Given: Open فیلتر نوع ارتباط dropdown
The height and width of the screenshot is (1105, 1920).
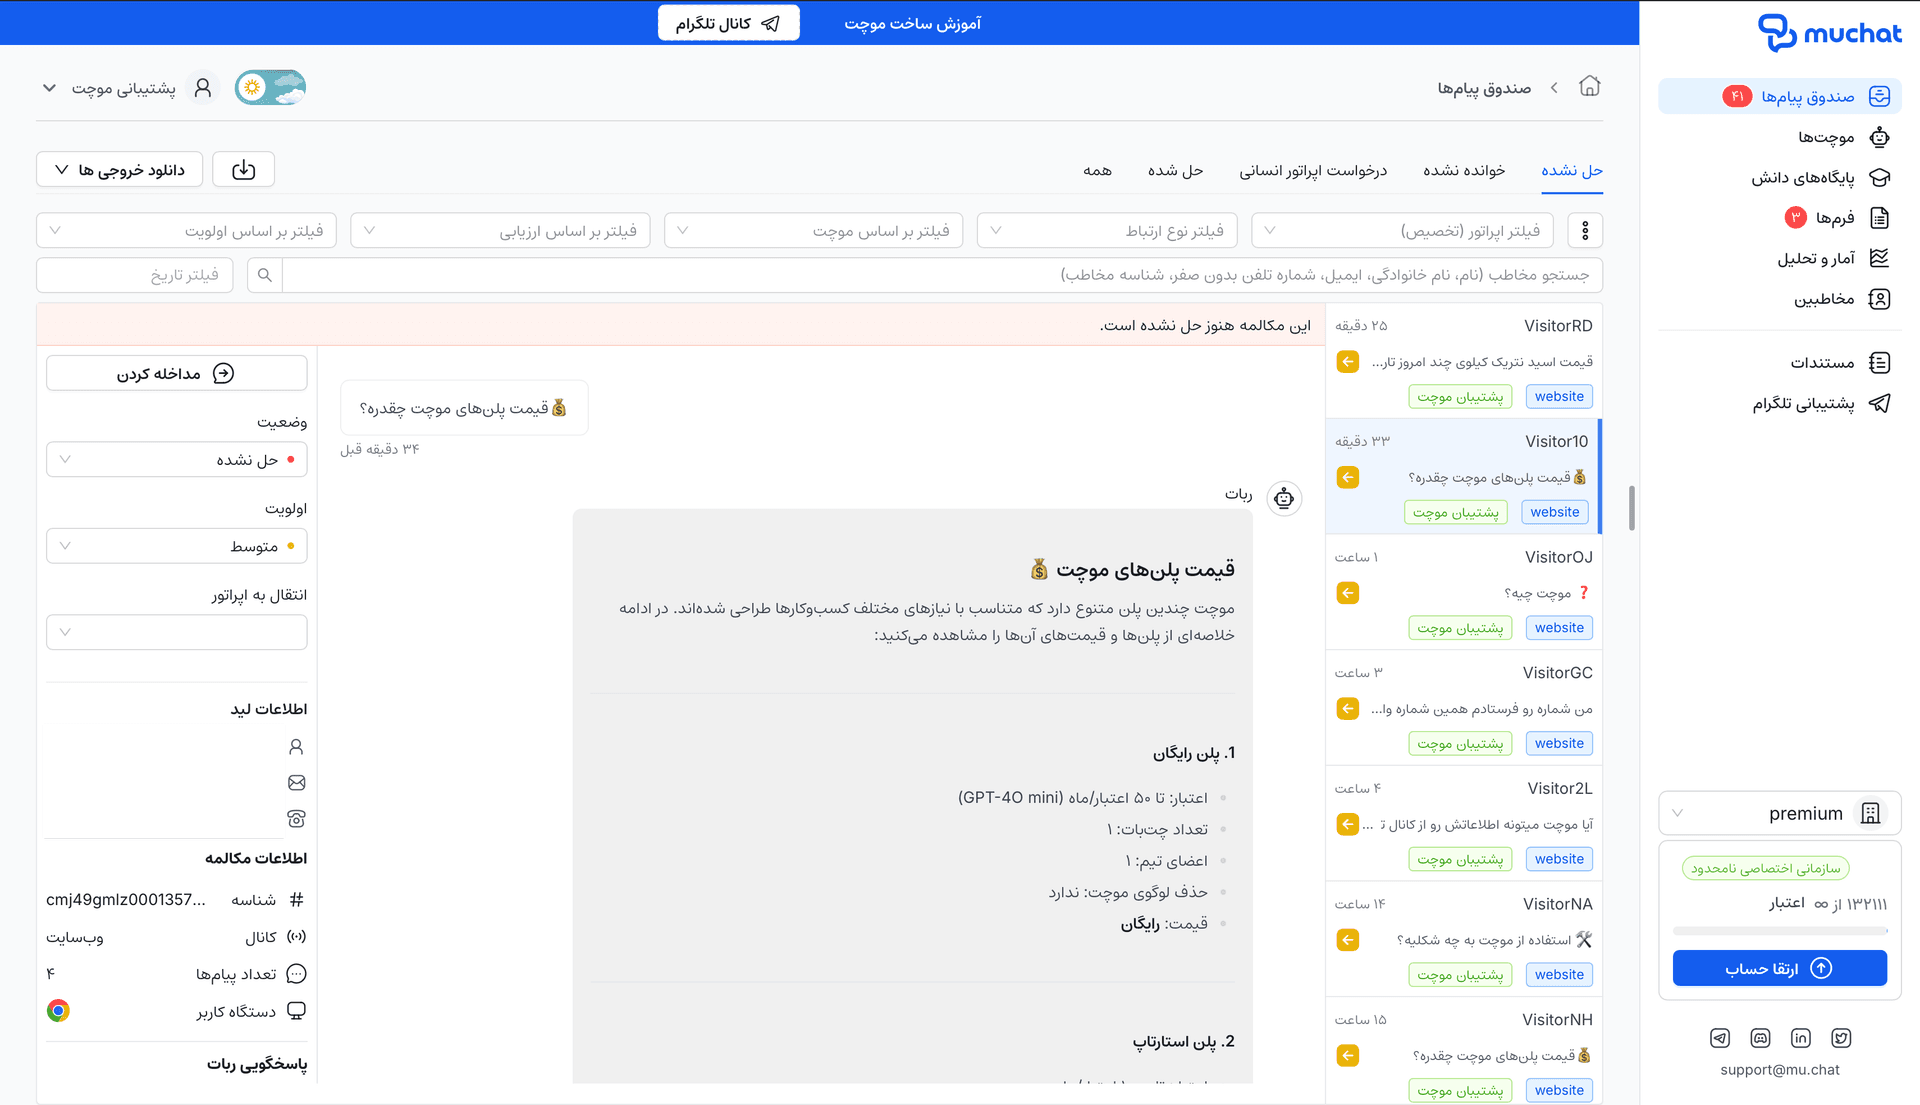Looking at the screenshot, I should 1107,231.
